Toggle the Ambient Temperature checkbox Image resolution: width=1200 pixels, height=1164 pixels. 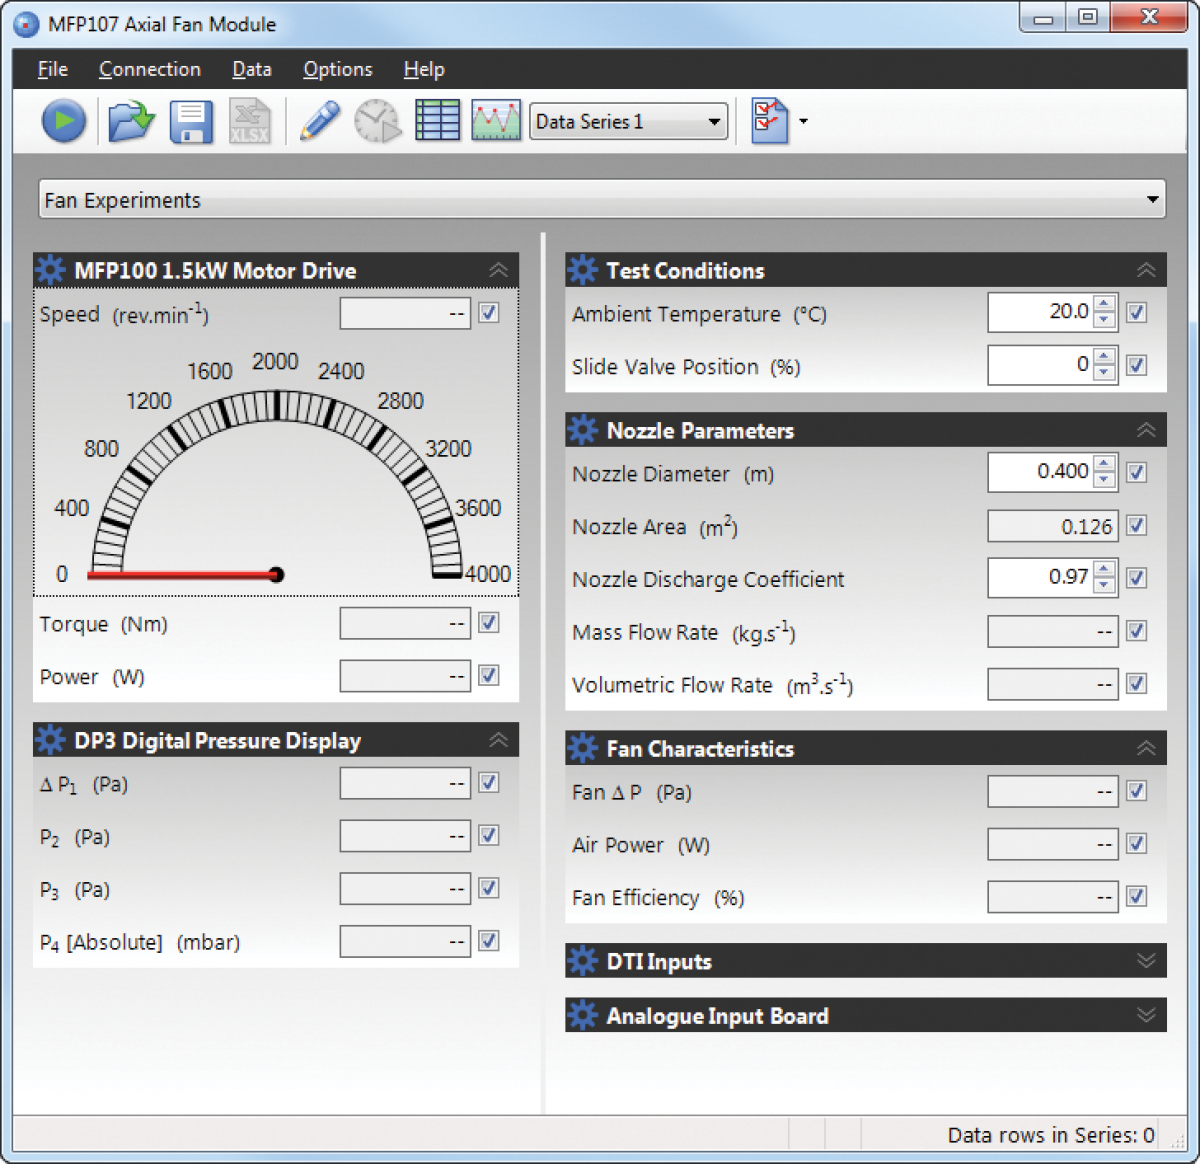(1137, 313)
